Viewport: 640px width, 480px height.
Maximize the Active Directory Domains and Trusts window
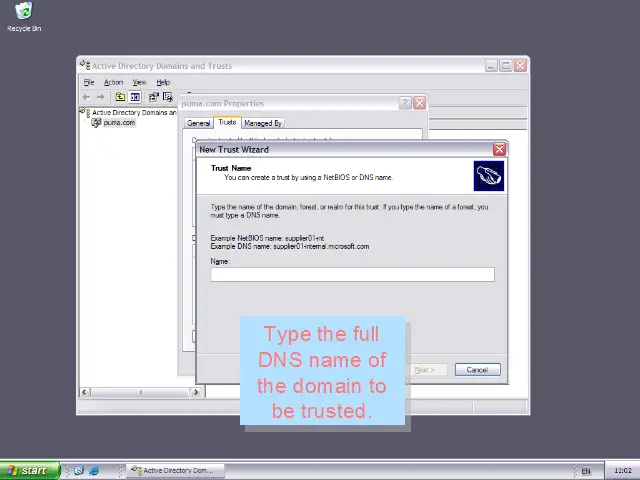coord(506,65)
